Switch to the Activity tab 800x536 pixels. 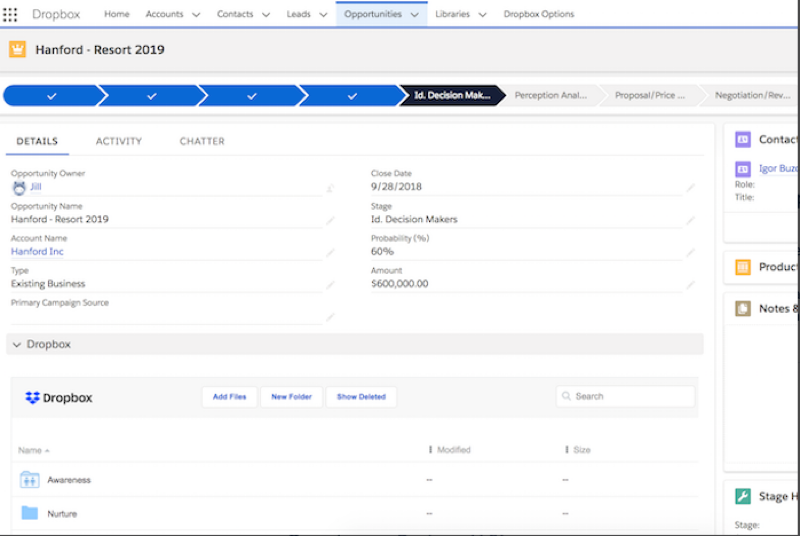pos(119,141)
